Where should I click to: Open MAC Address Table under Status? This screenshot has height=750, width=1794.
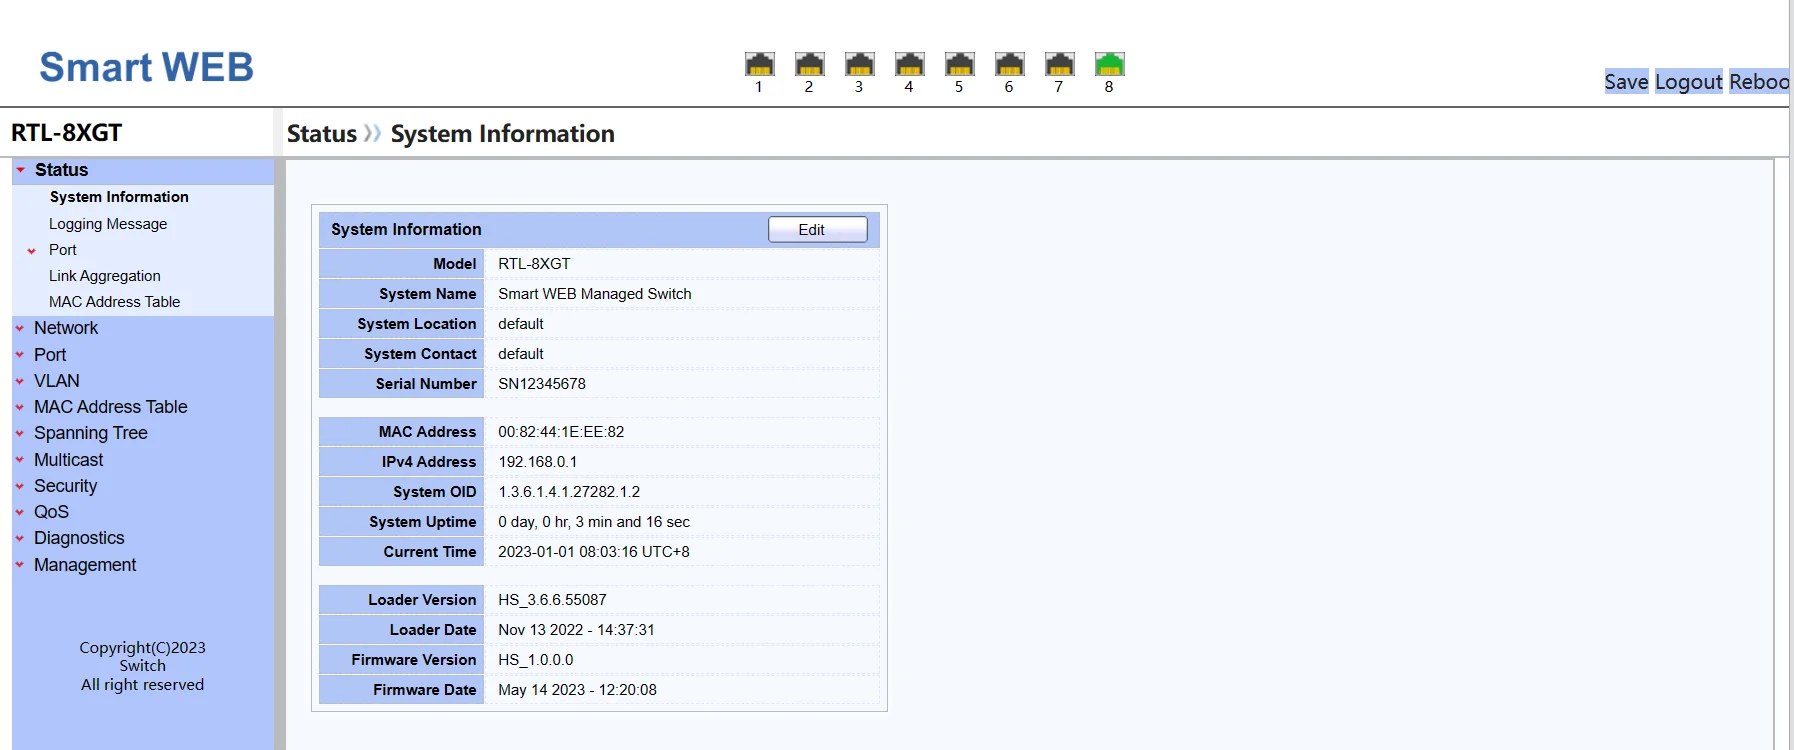click(114, 302)
